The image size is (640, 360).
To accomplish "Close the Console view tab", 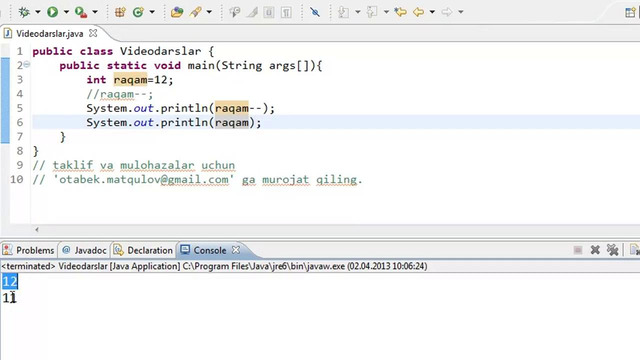I will [236, 250].
